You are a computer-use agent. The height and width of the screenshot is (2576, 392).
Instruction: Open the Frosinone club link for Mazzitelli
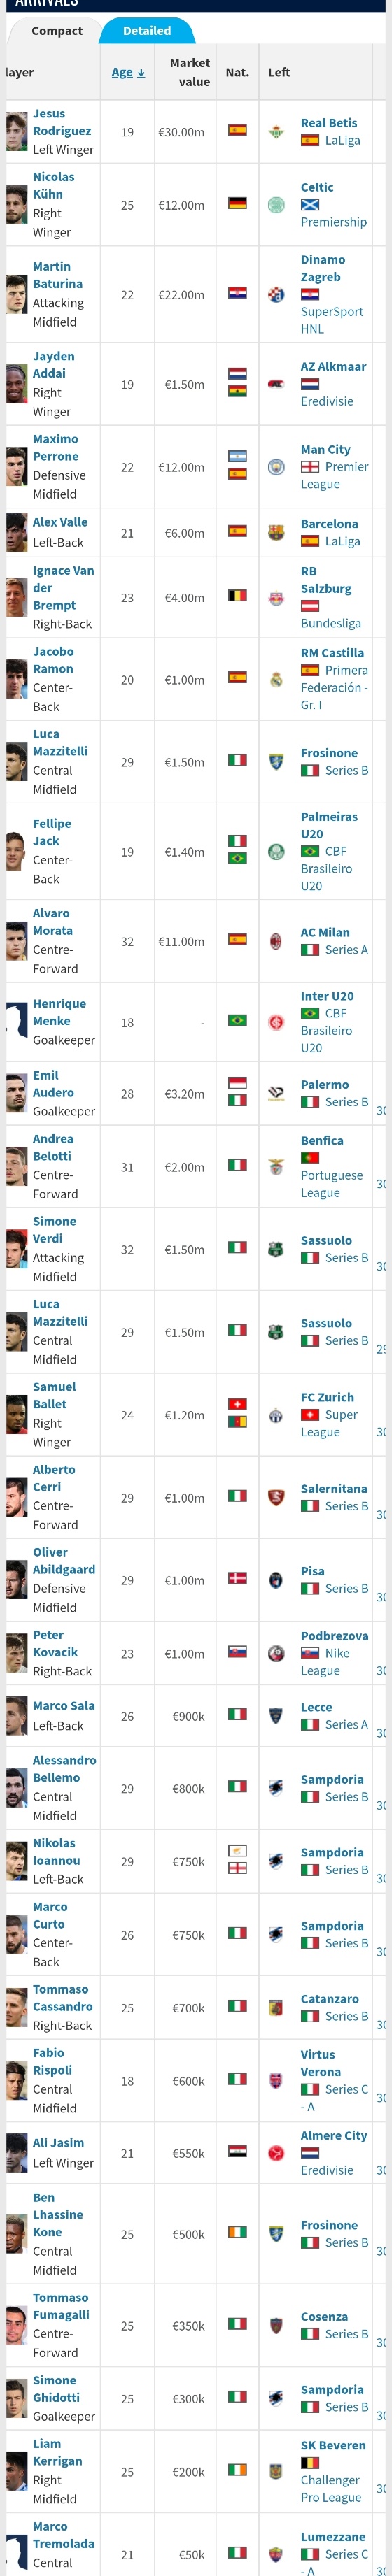click(x=329, y=753)
